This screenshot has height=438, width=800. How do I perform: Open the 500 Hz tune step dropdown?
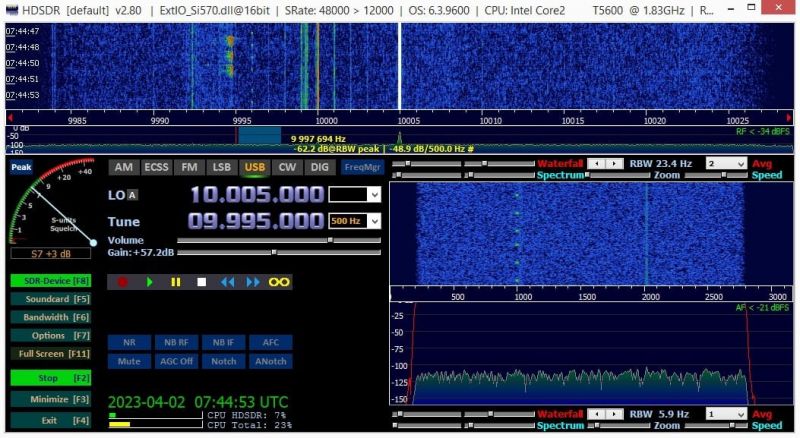click(x=375, y=221)
